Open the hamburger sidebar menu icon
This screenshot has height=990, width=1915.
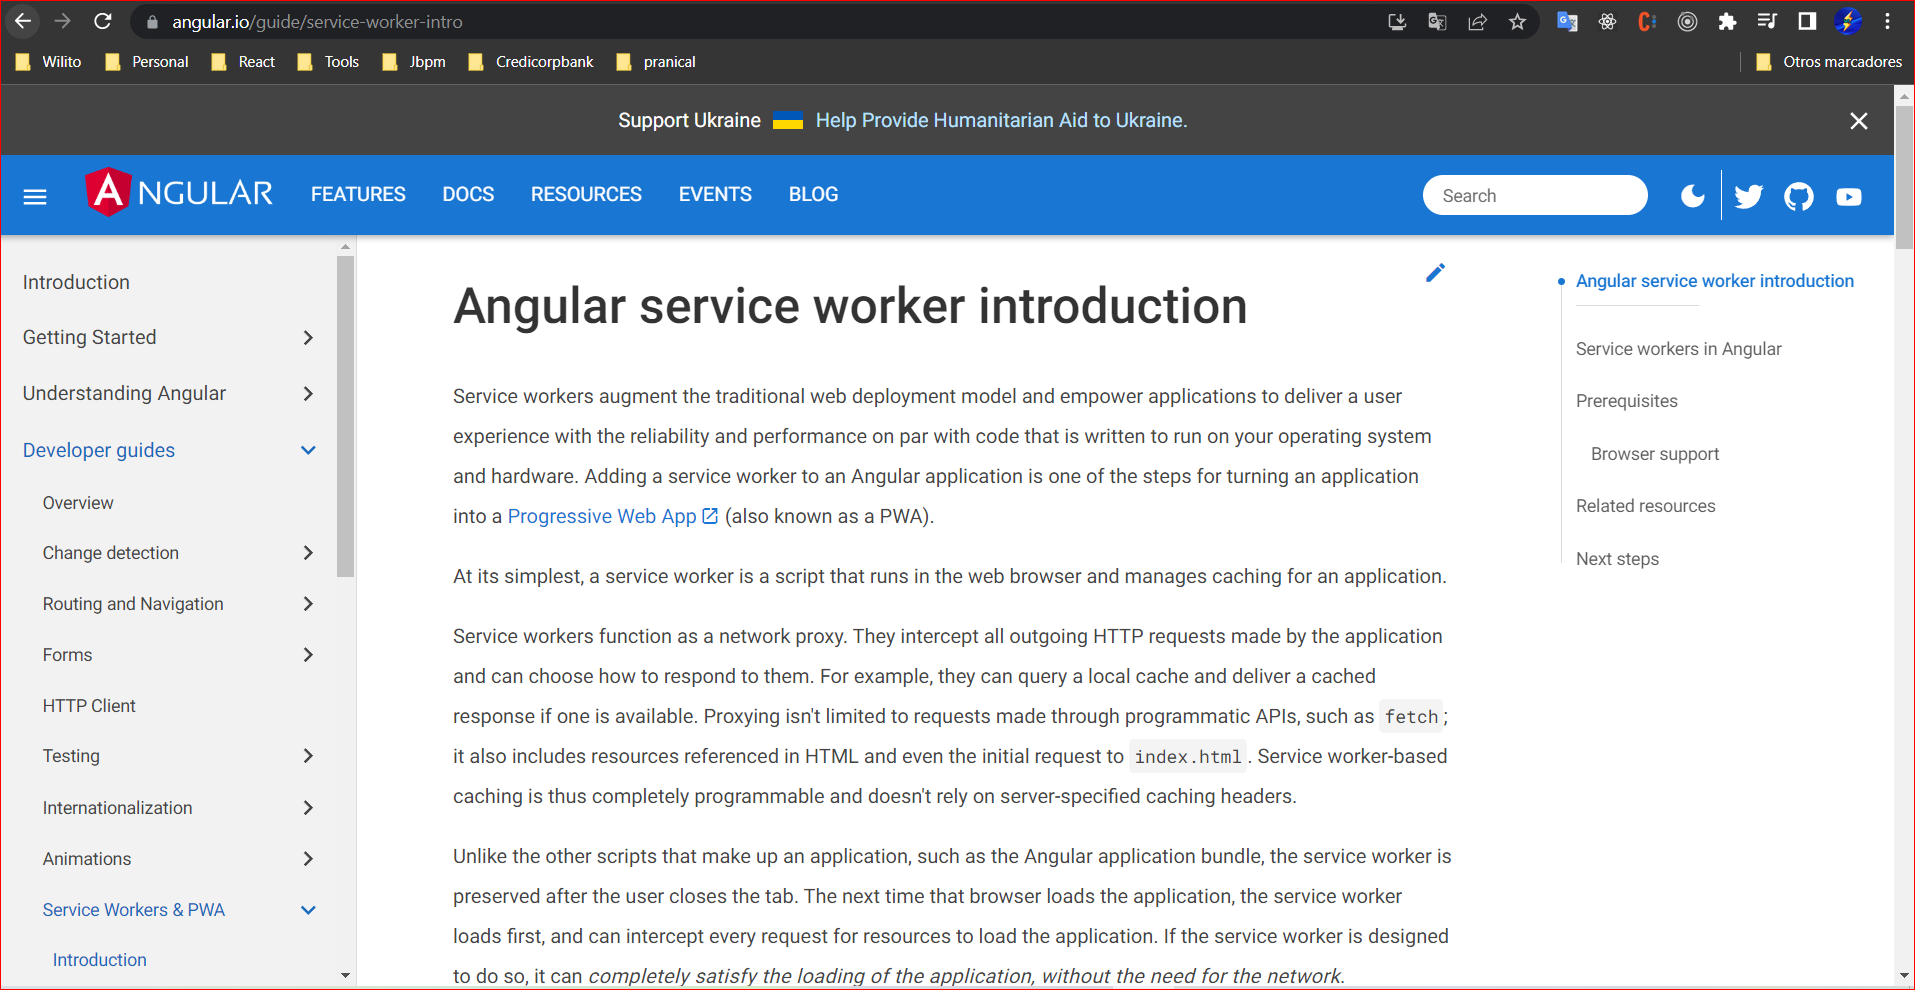[35, 196]
